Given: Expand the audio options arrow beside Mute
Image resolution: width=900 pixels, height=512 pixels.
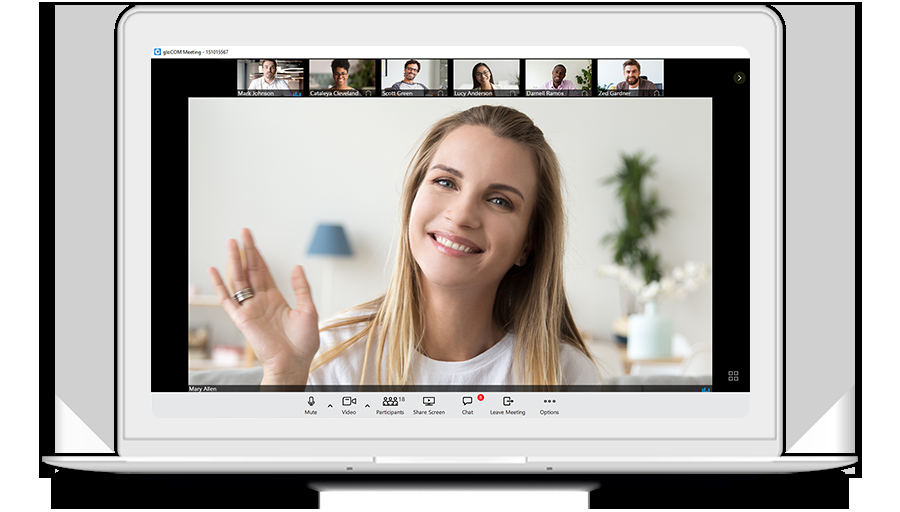Looking at the screenshot, I should pyautogui.click(x=330, y=405).
